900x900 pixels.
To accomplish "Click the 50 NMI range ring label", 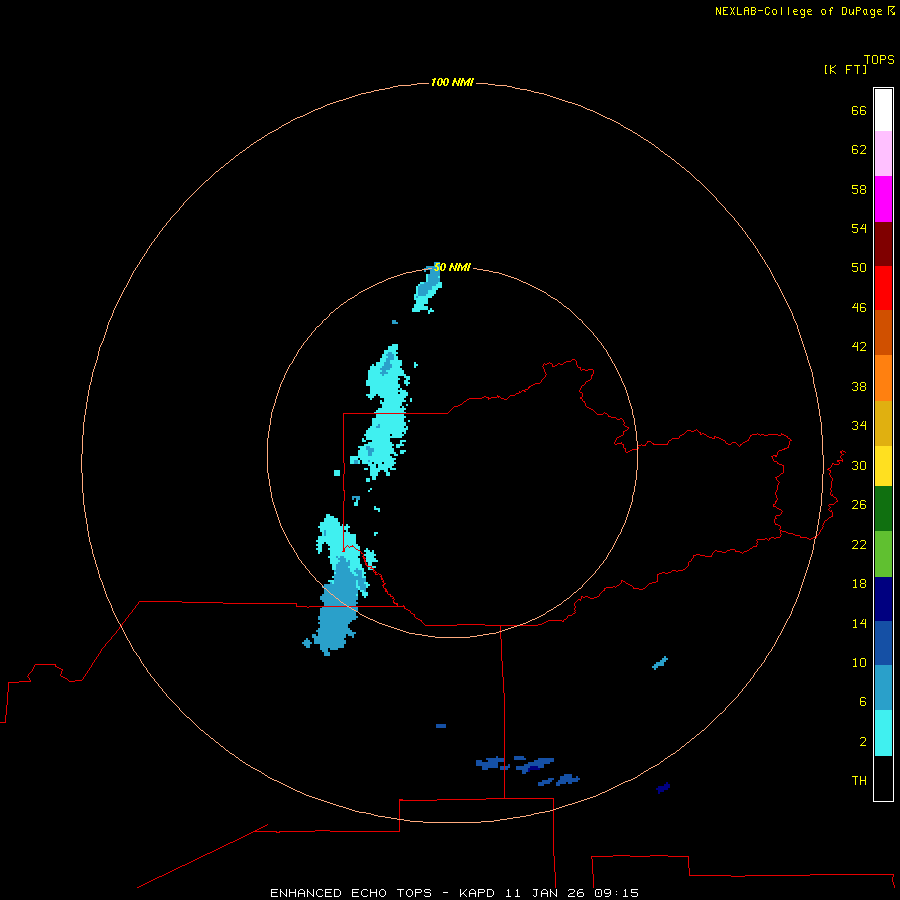I will pyautogui.click(x=452, y=267).
